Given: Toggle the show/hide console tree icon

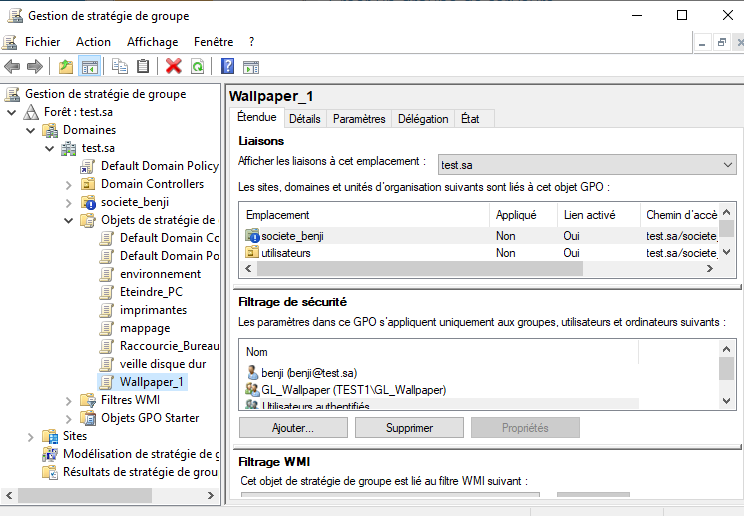Looking at the screenshot, I should click(89, 67).
